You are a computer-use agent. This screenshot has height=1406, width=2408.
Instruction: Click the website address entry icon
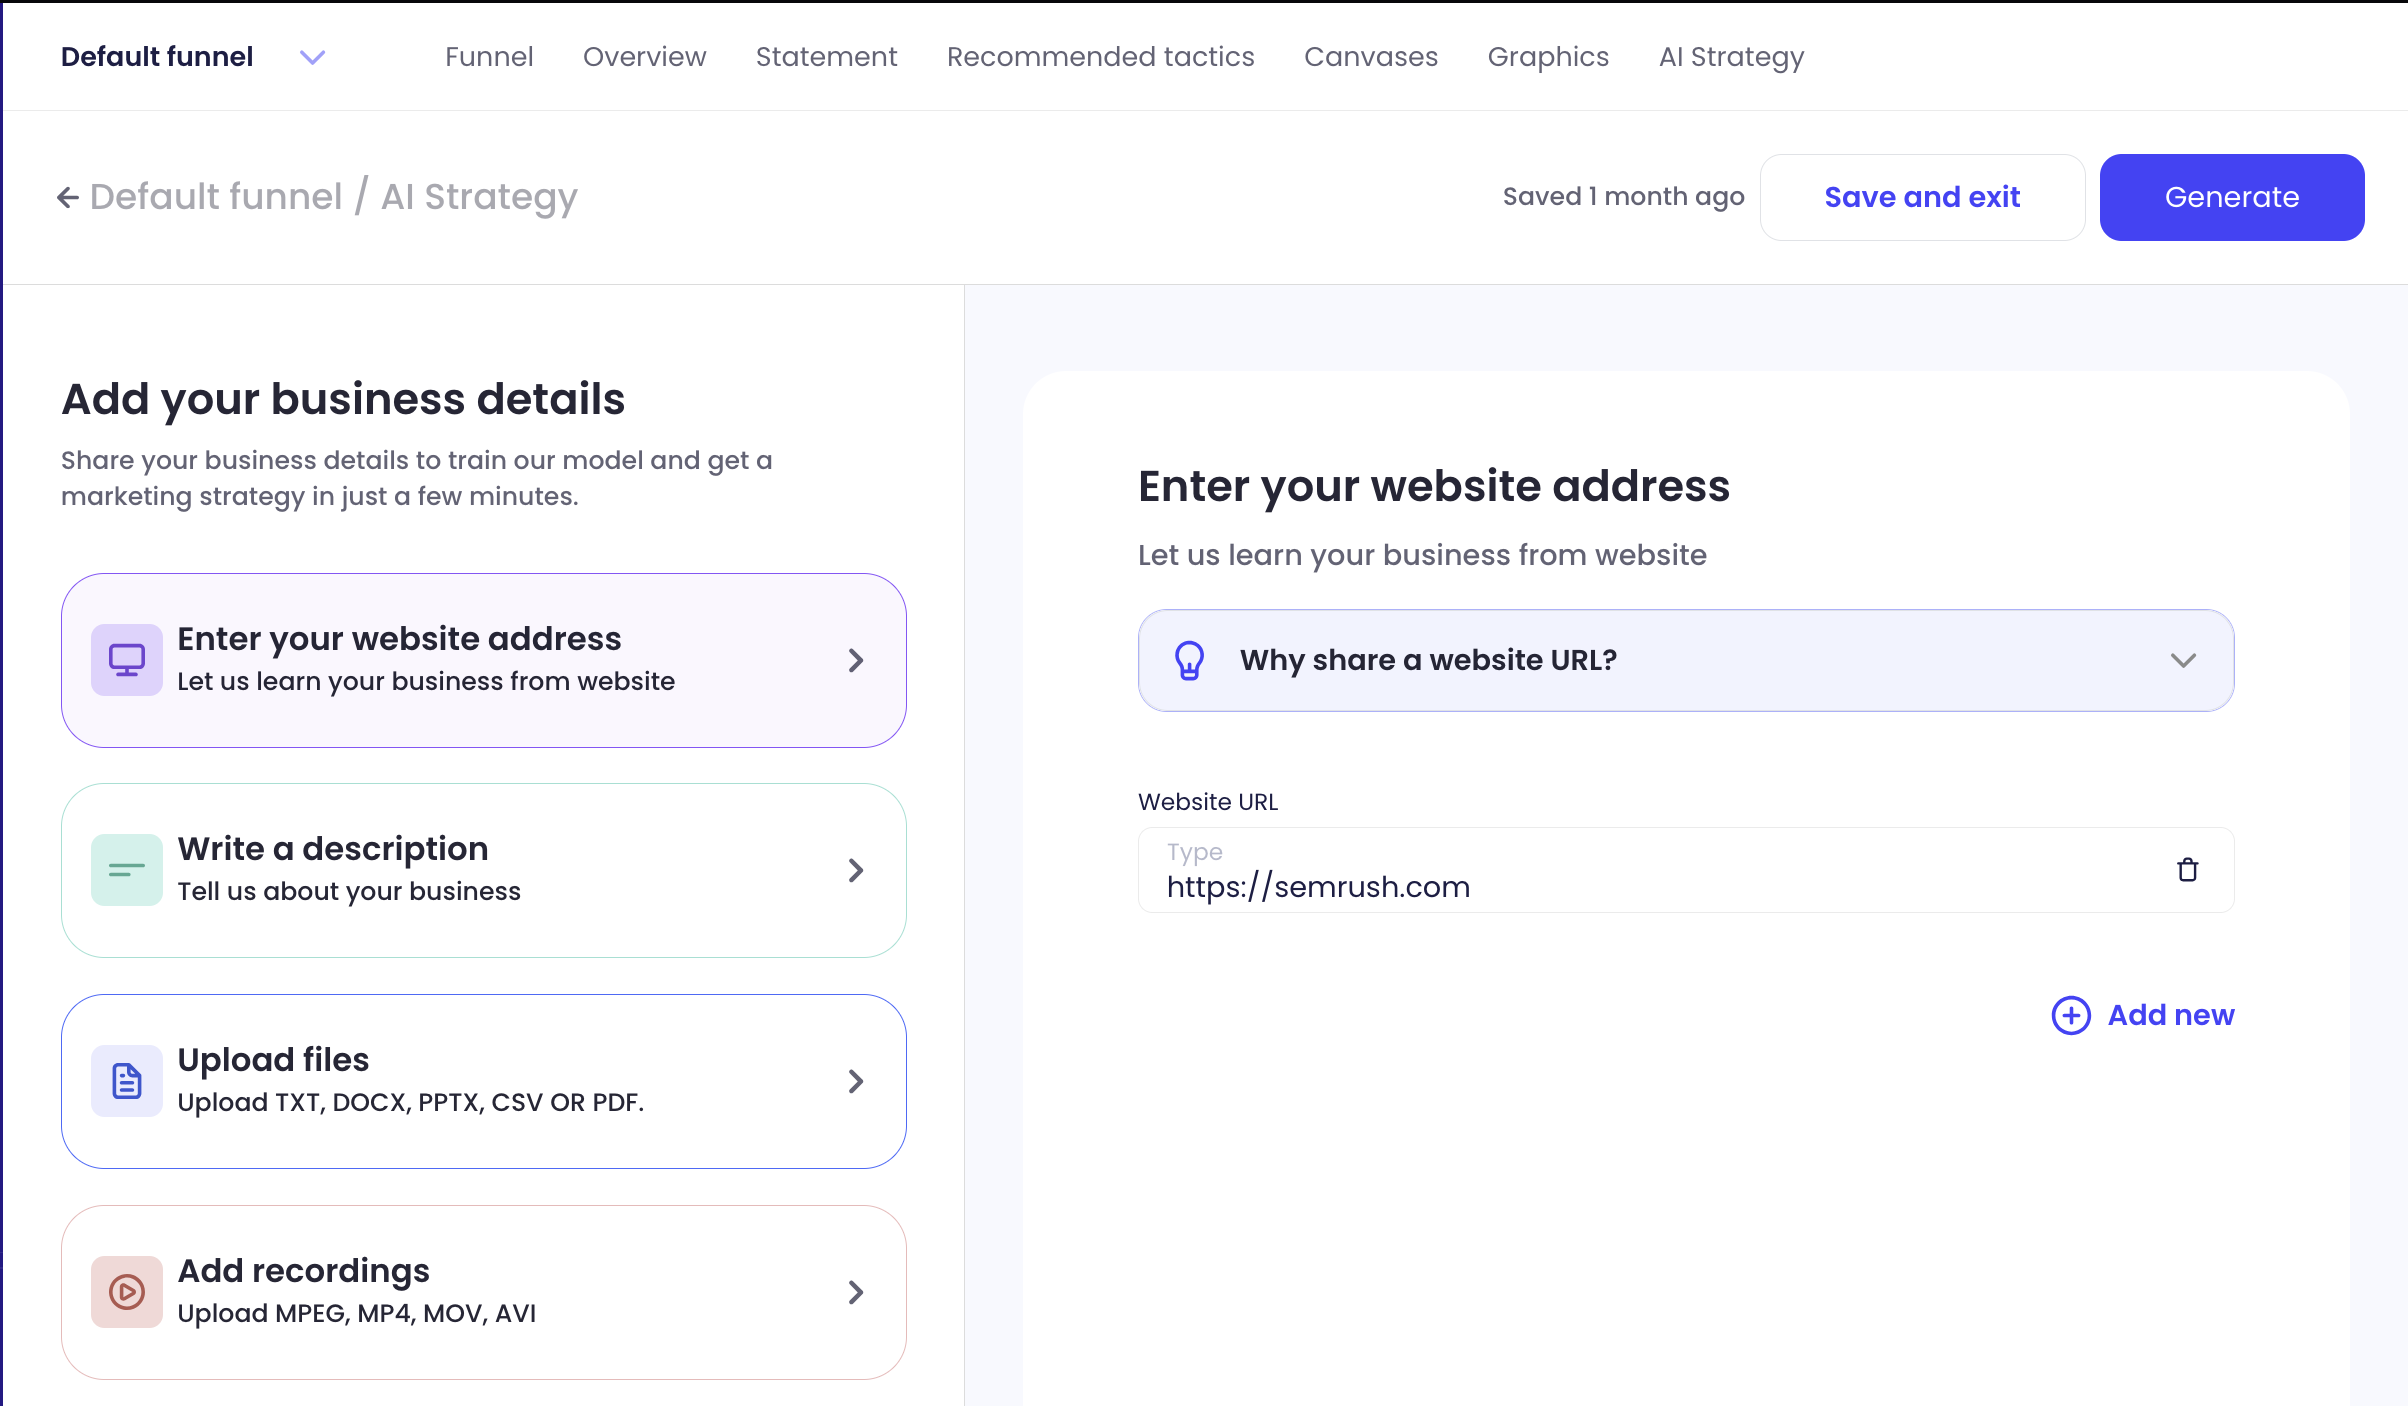click(x=127, y=659)
